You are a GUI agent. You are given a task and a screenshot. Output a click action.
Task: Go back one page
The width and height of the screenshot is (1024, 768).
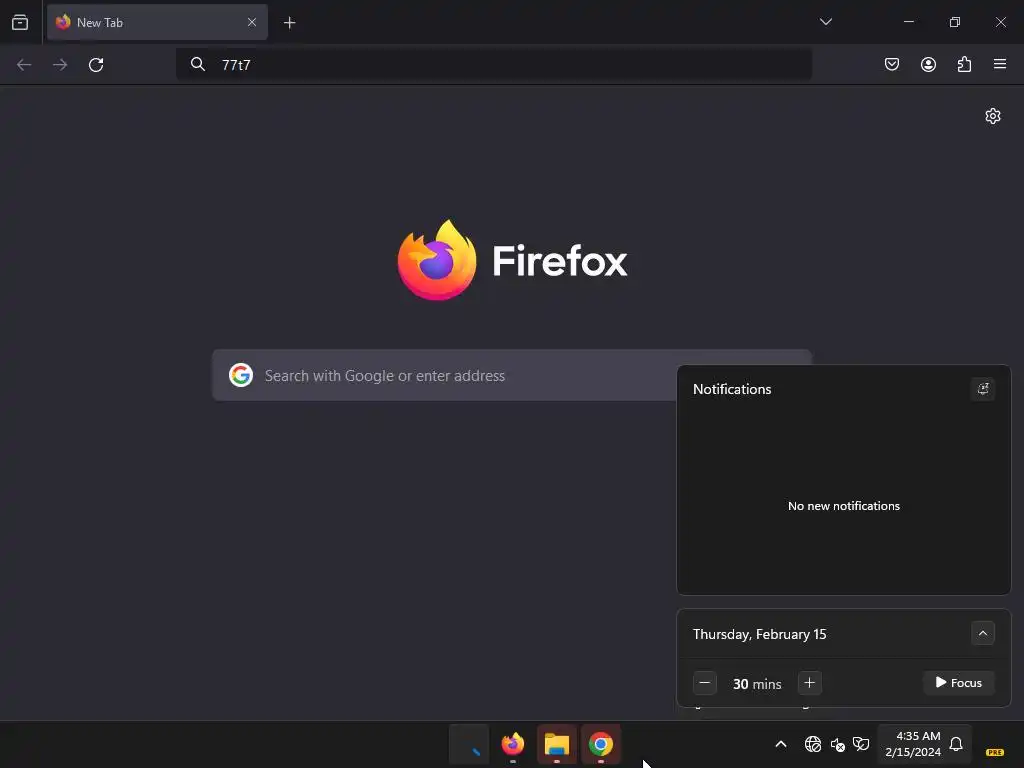pos(24,65)
